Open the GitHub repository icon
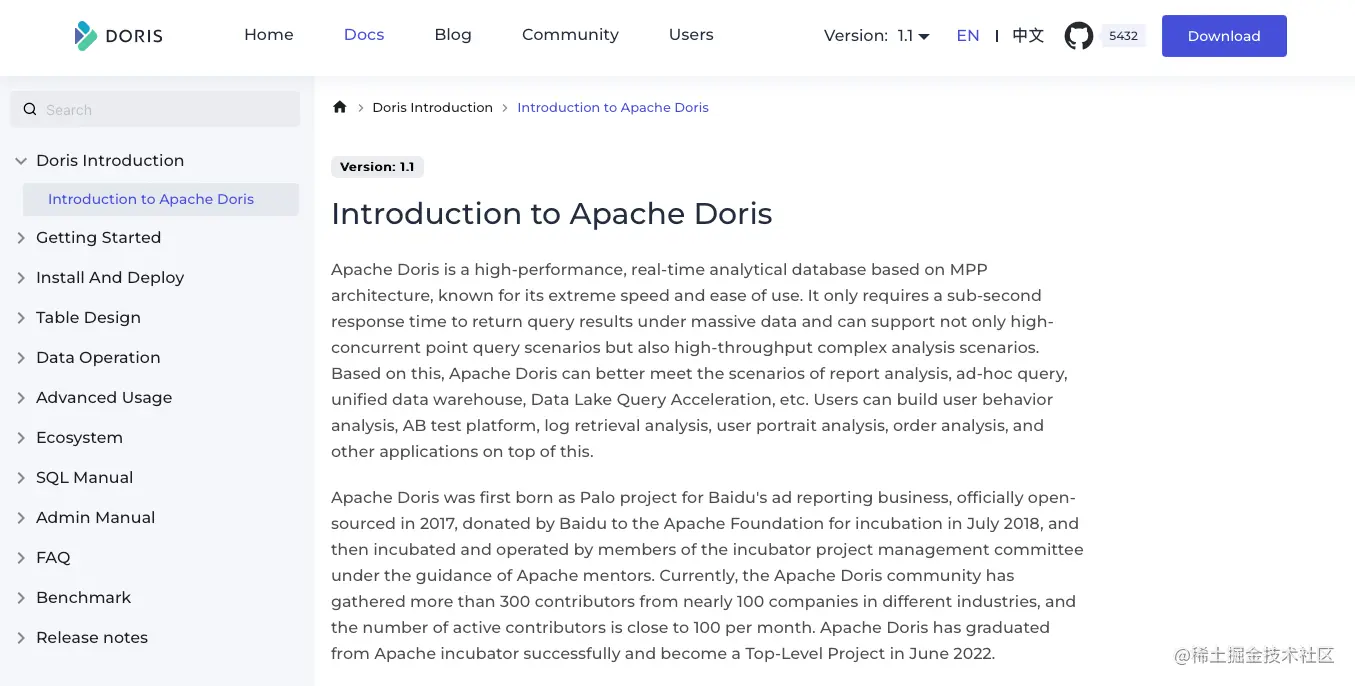Viewport: 1355px width, 686px height. [x=1078, y=36]
